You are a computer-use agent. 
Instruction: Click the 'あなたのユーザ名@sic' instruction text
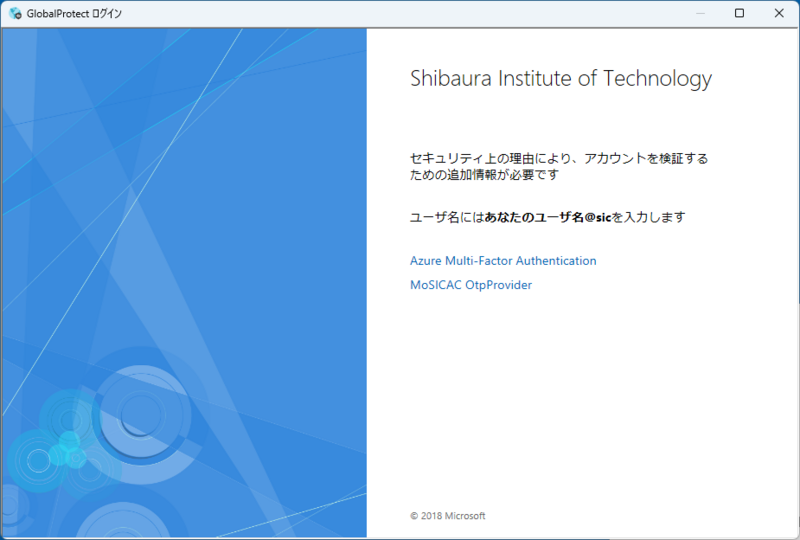[x=547, y=217]
